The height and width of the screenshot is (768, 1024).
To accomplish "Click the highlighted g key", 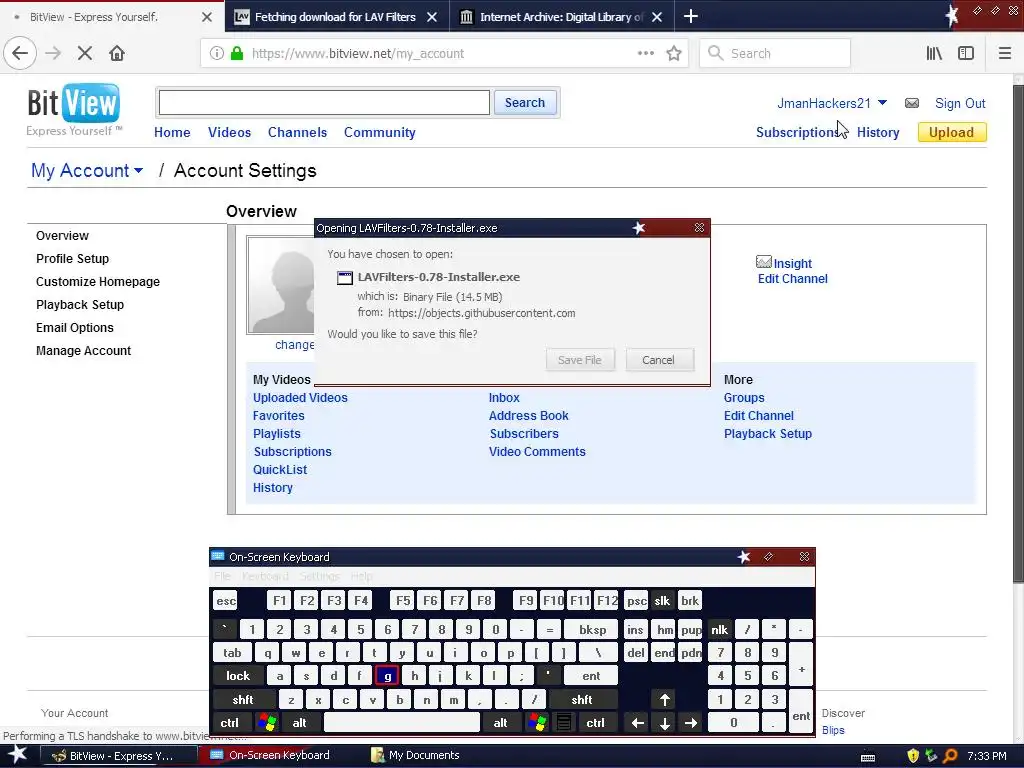I will coord(387,676).
